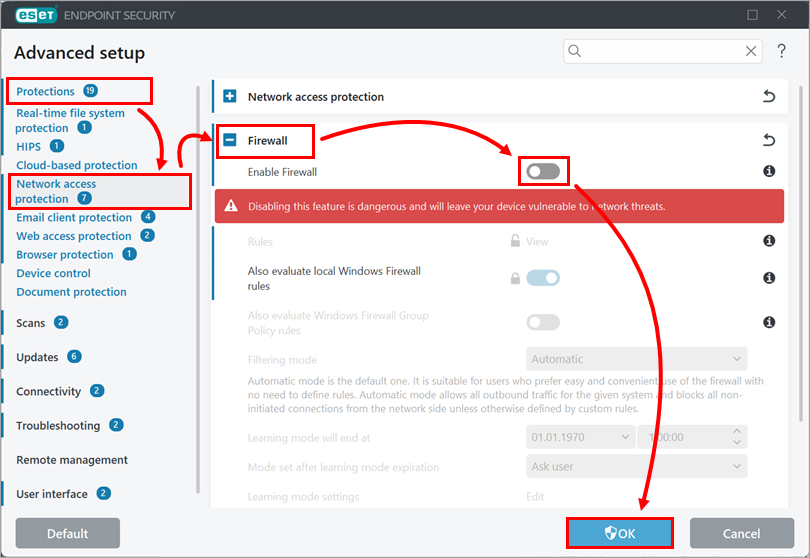Toggle Windows Firewall Group Policy rules switch
Screen dimensions: 810x558
tap(543, 322)
